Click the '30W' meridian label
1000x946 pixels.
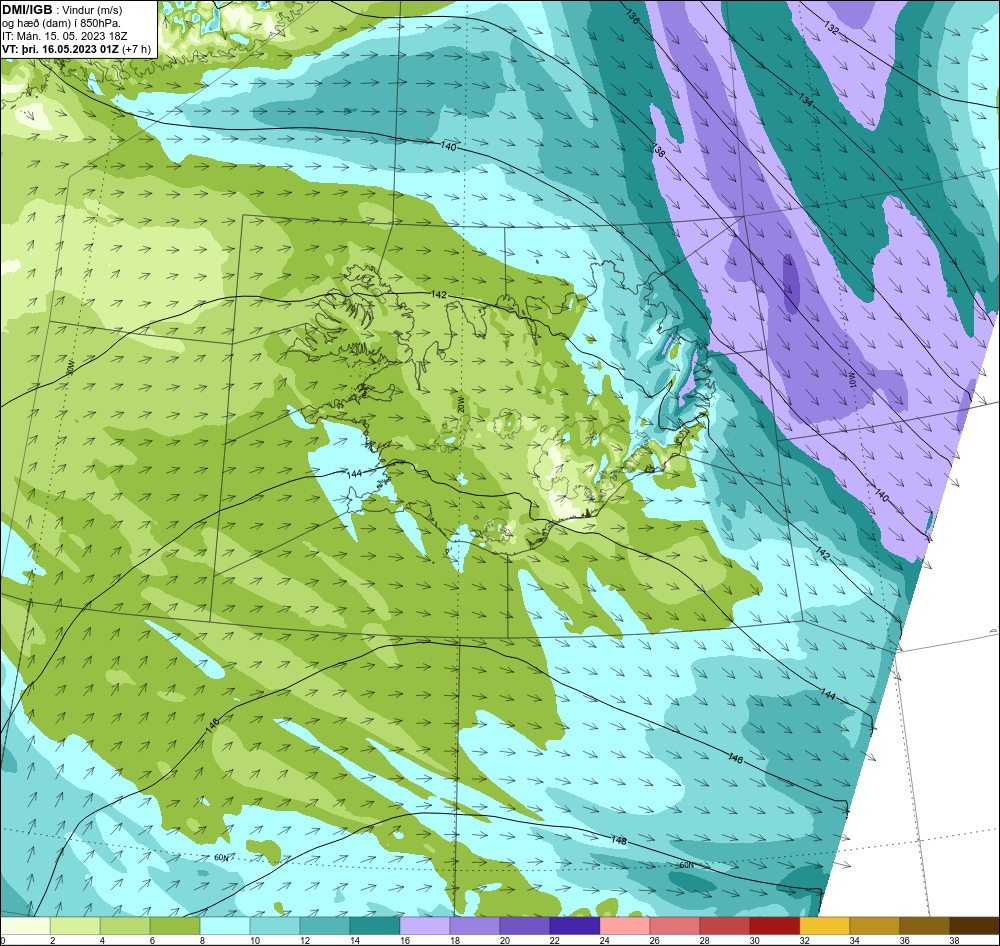71,366
